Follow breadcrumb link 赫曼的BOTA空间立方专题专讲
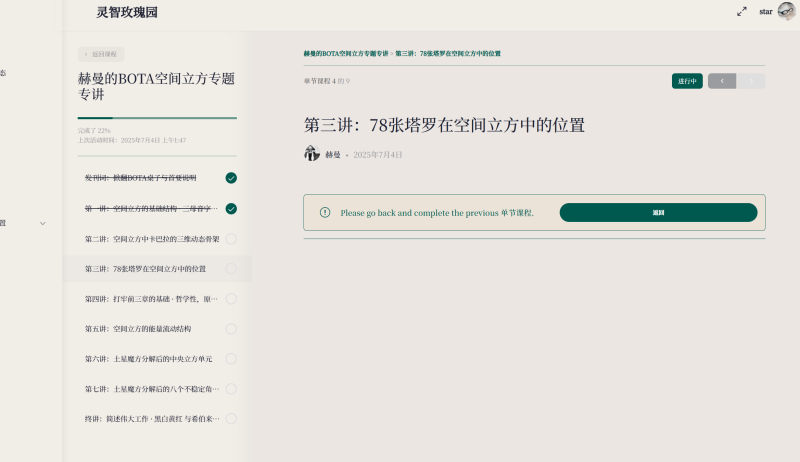Screen dimensions: 800x462 click(x=346, y=54)
